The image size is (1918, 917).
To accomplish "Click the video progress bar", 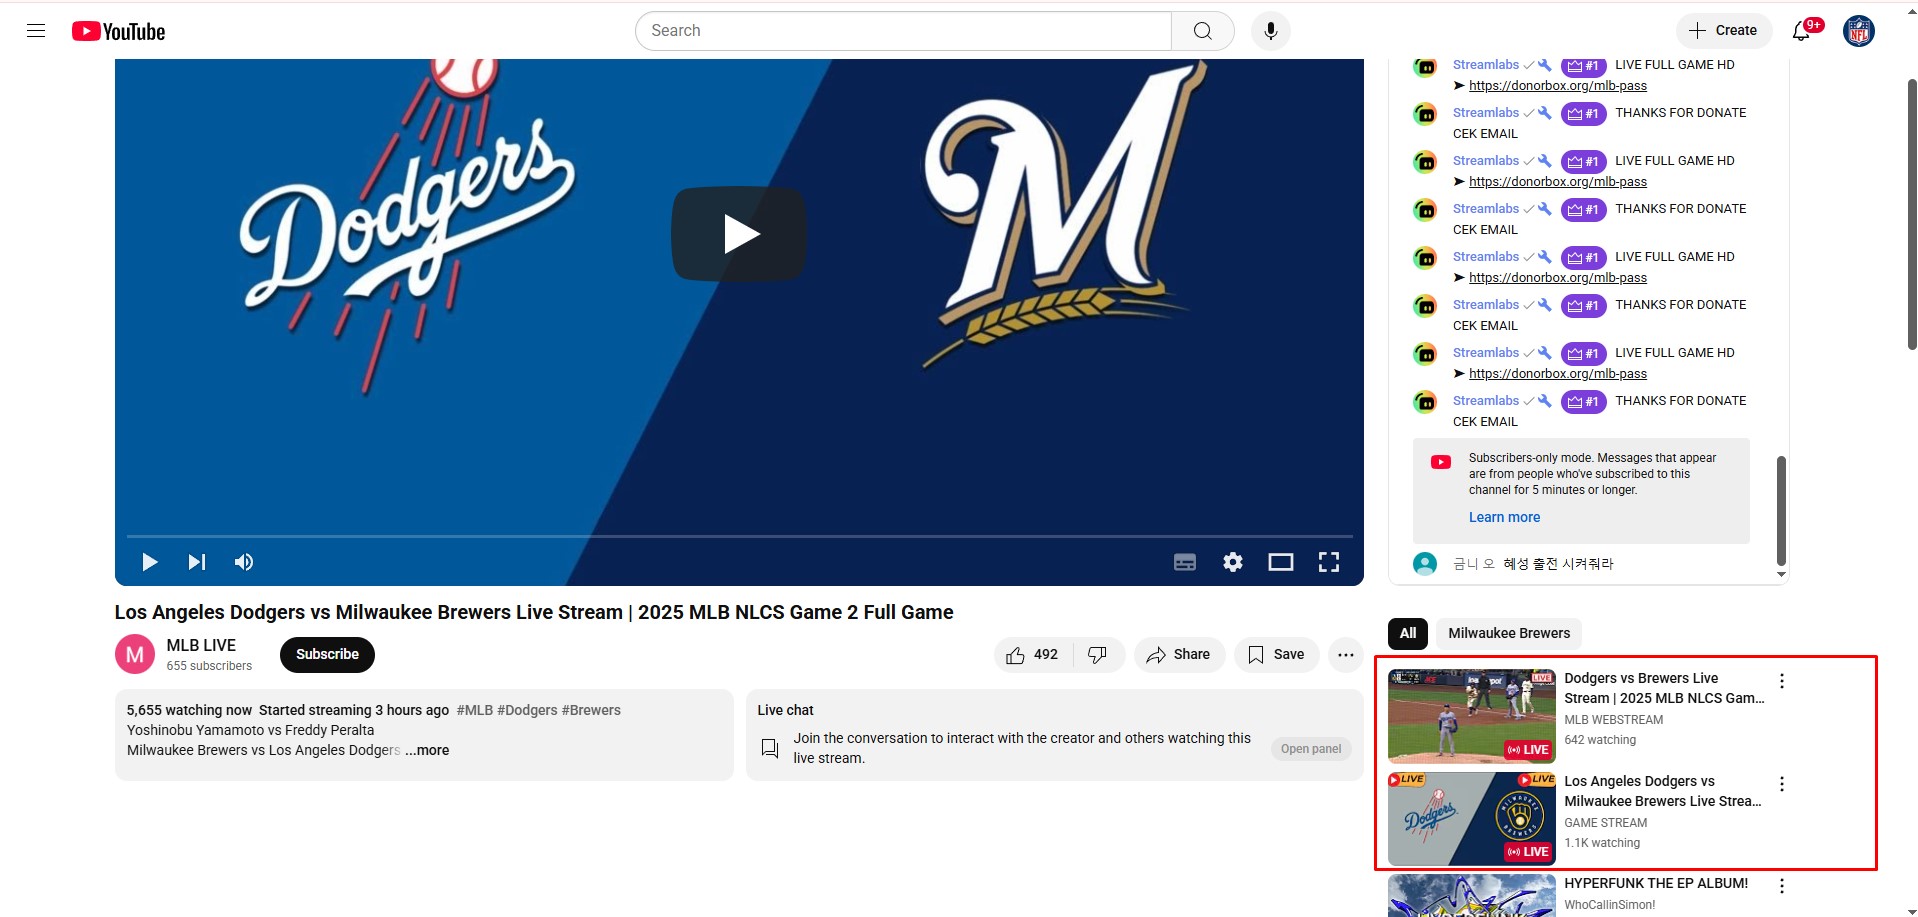I will pyautogui.click(x=739, y=537).
